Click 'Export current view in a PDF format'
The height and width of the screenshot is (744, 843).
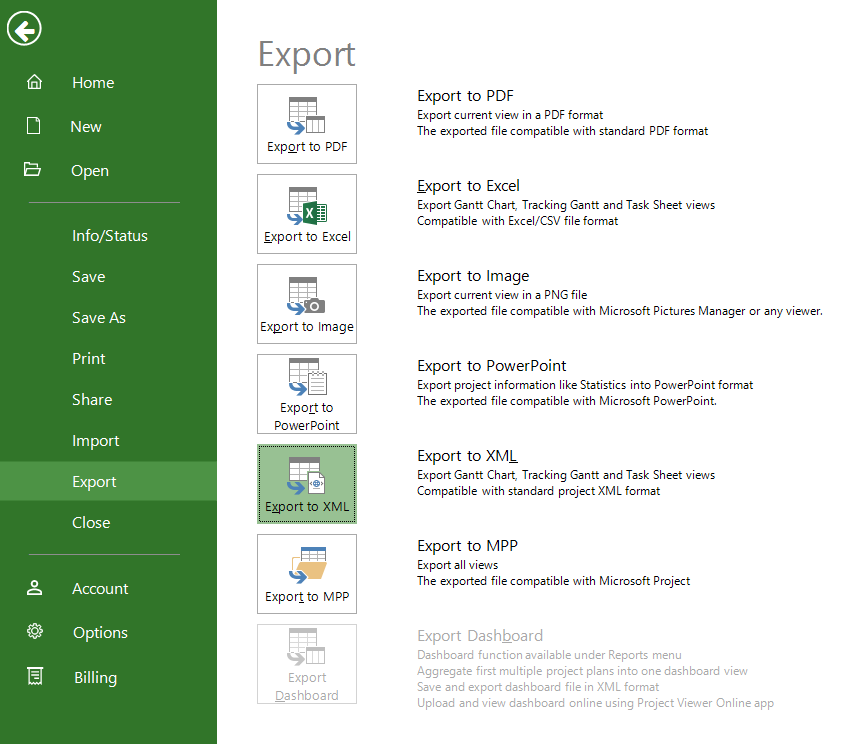pyautogui.click(x=510, y=115)
